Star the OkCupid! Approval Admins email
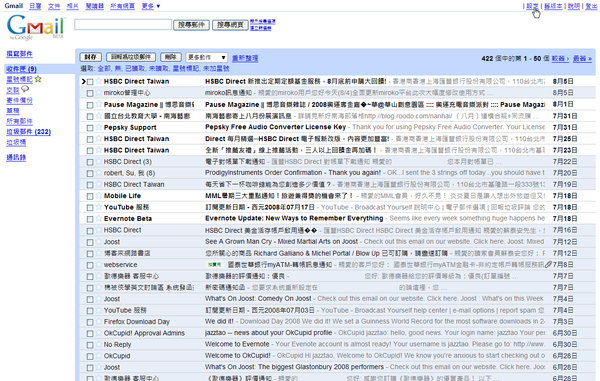600x381 pixels. click(x=98, y=333)
